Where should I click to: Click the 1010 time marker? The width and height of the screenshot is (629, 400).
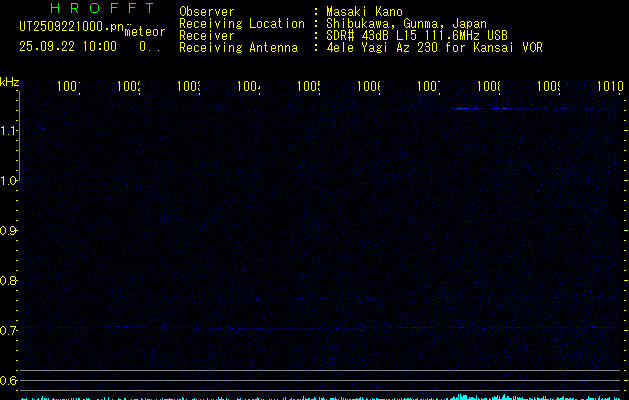(x=609, y=87)
